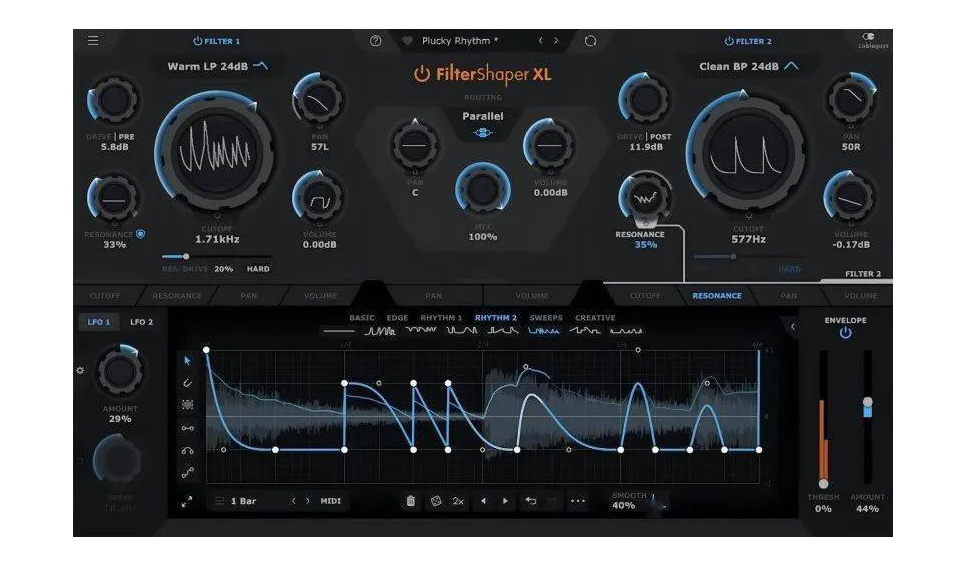Click the SMOOTH 40% value field
963x566 pixels.
point(623,506)
